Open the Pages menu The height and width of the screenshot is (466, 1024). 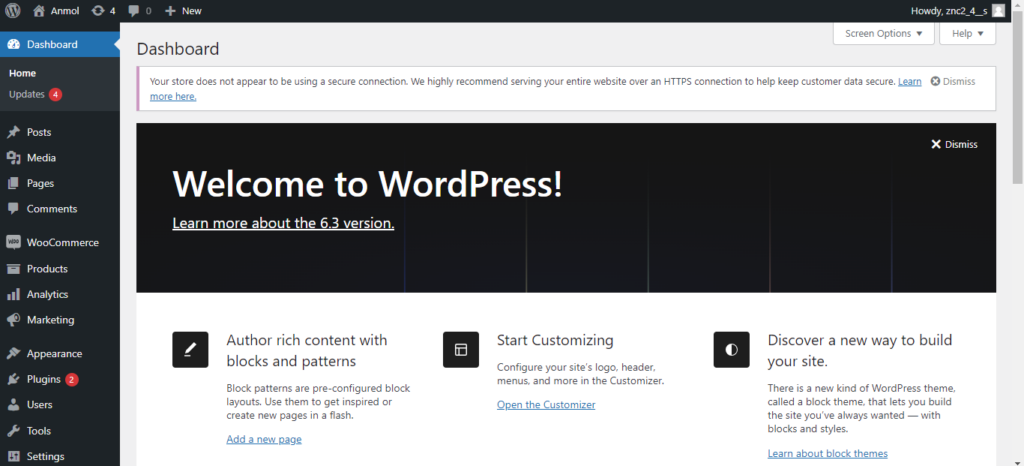point(60,183)
